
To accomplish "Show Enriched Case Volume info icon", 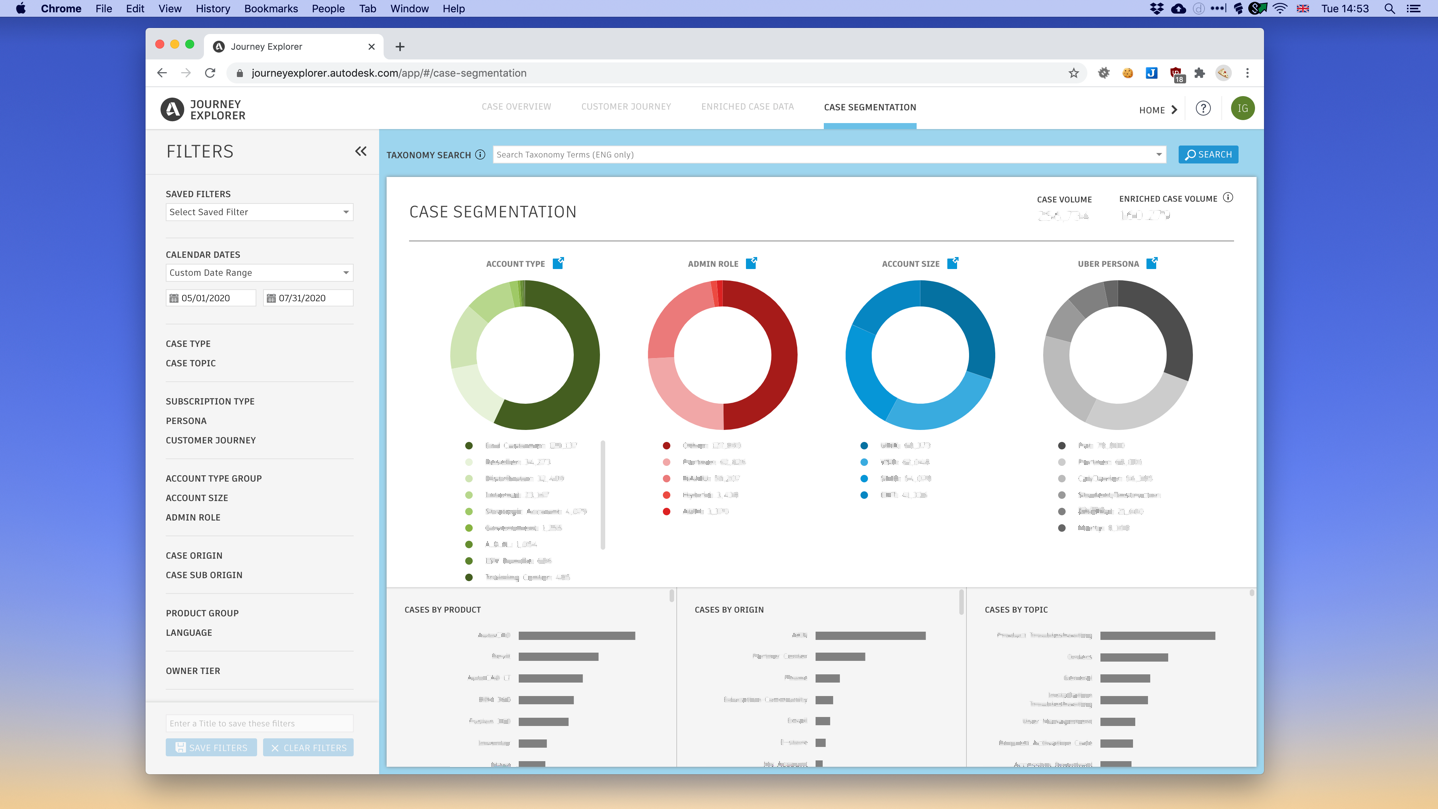I will click(x=1228, y=198).
